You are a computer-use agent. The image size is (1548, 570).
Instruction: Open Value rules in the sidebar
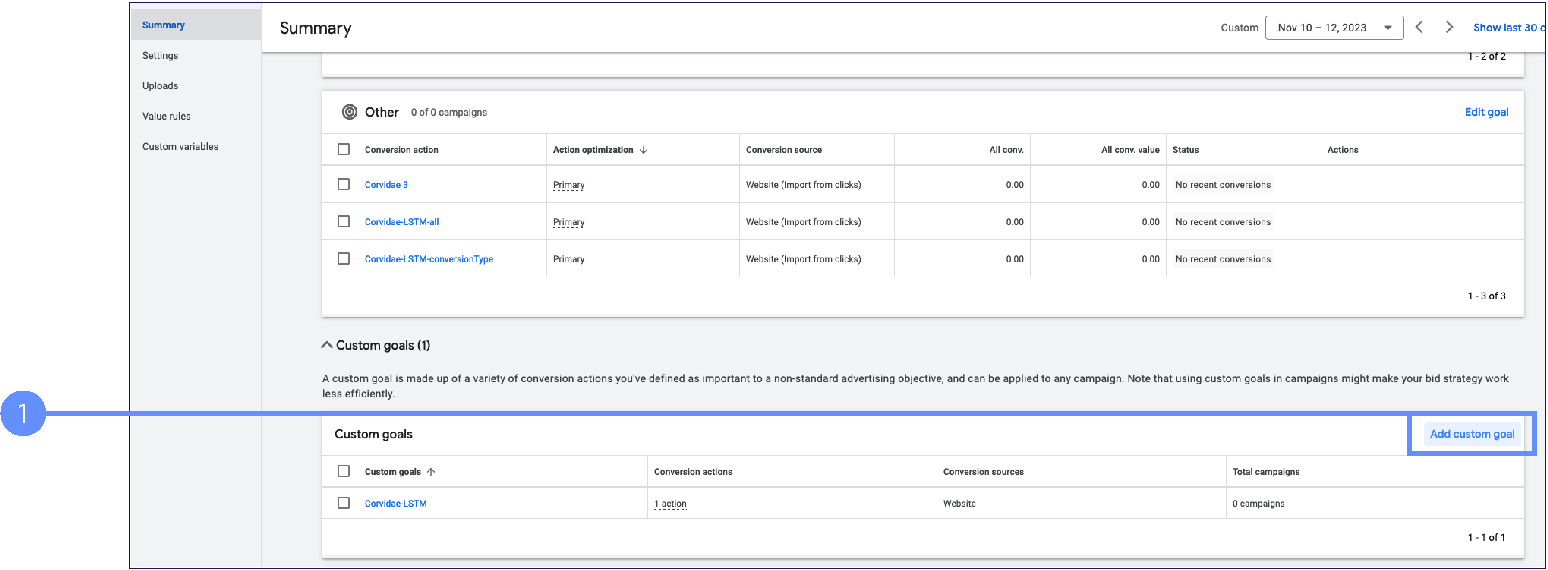point(166,116)
